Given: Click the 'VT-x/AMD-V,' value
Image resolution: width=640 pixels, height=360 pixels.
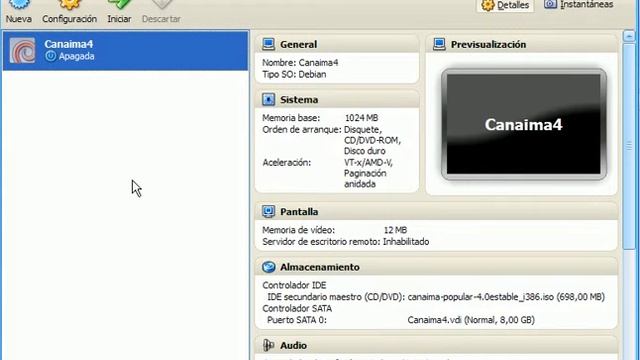Looking at the screenshot, I should point(368,162).
